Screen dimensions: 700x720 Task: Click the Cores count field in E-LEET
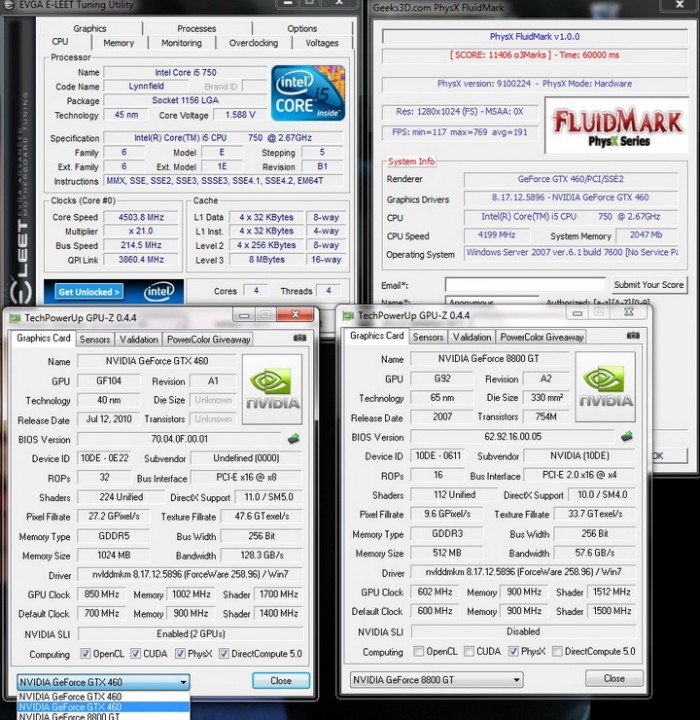click(x=256, y=291)
